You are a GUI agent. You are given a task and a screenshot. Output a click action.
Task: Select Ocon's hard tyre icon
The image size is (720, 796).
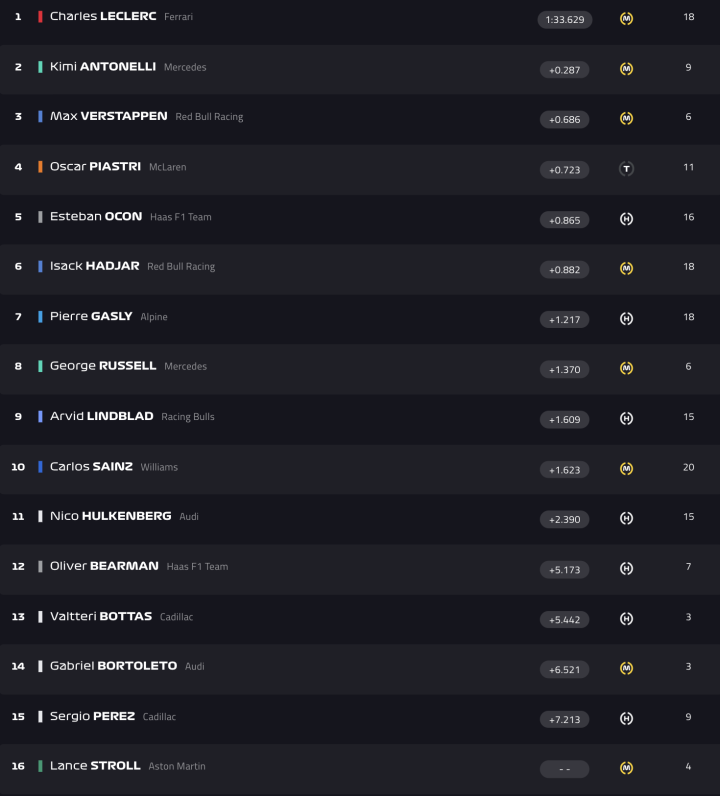[x=626, y=219]
